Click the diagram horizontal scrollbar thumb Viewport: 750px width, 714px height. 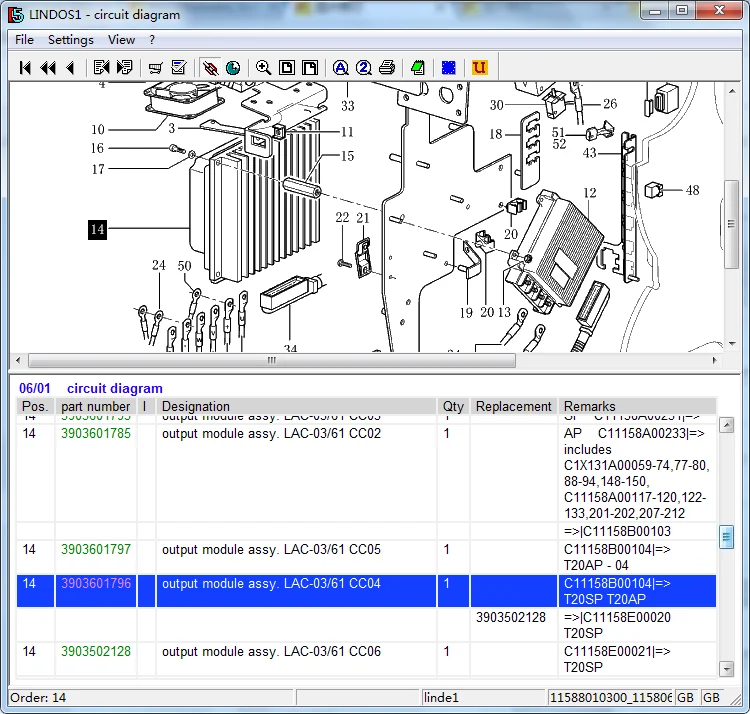272,361
